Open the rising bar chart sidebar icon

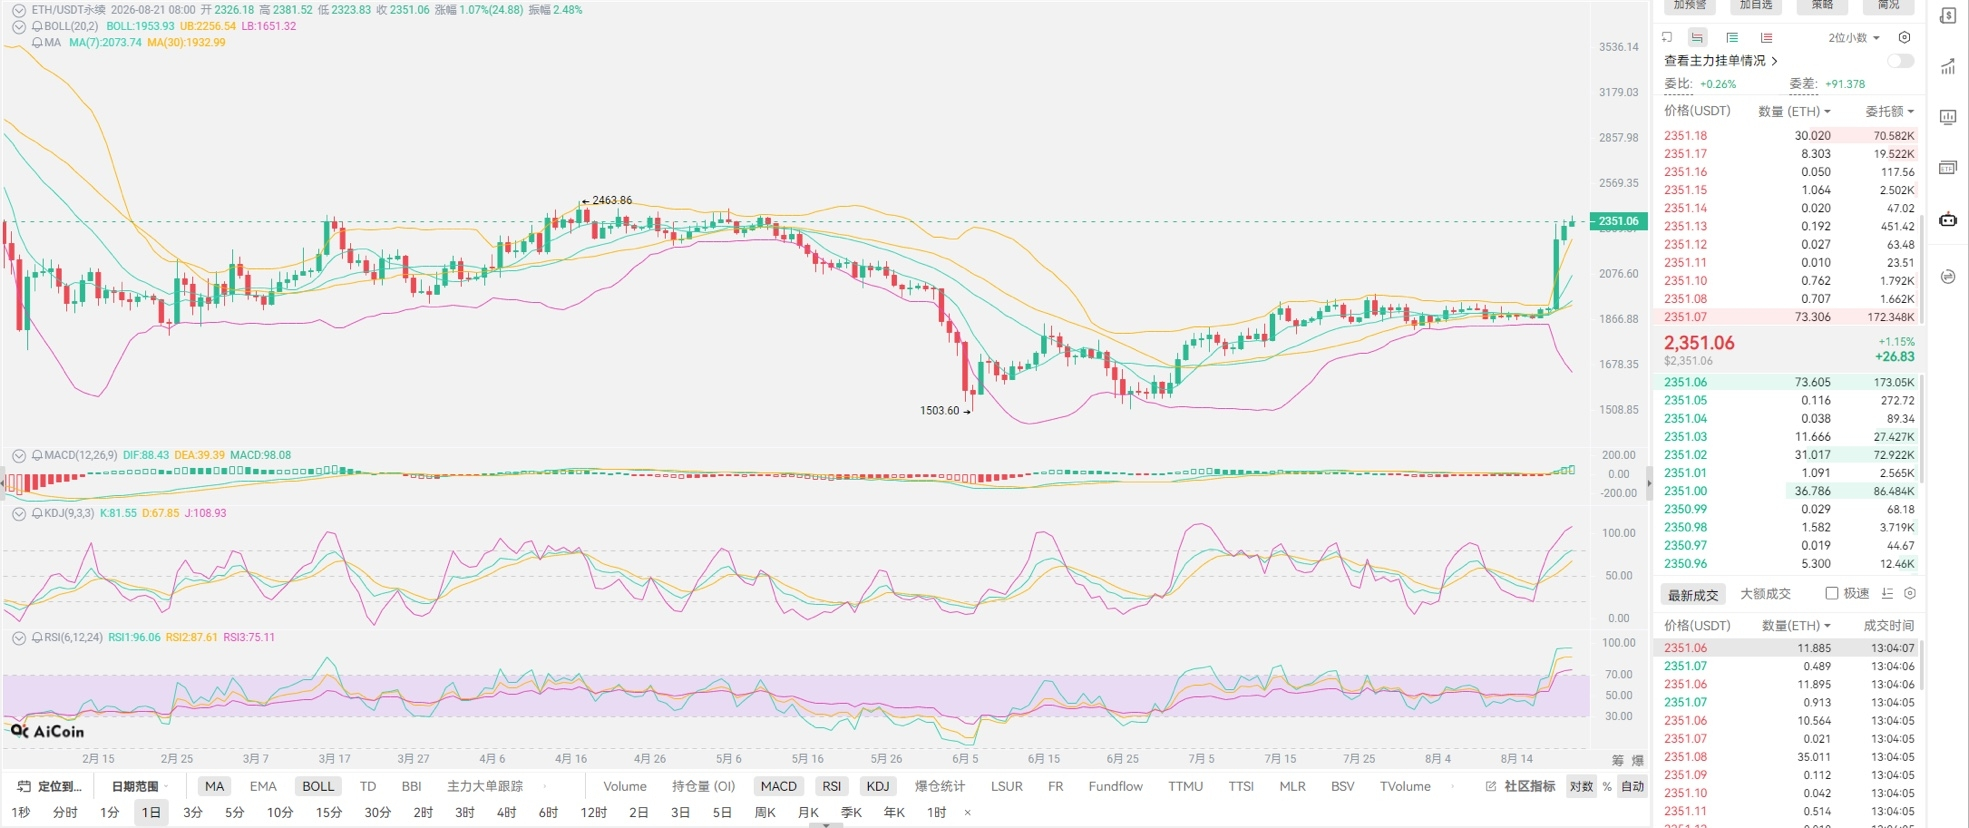(x=1948, y=67)
